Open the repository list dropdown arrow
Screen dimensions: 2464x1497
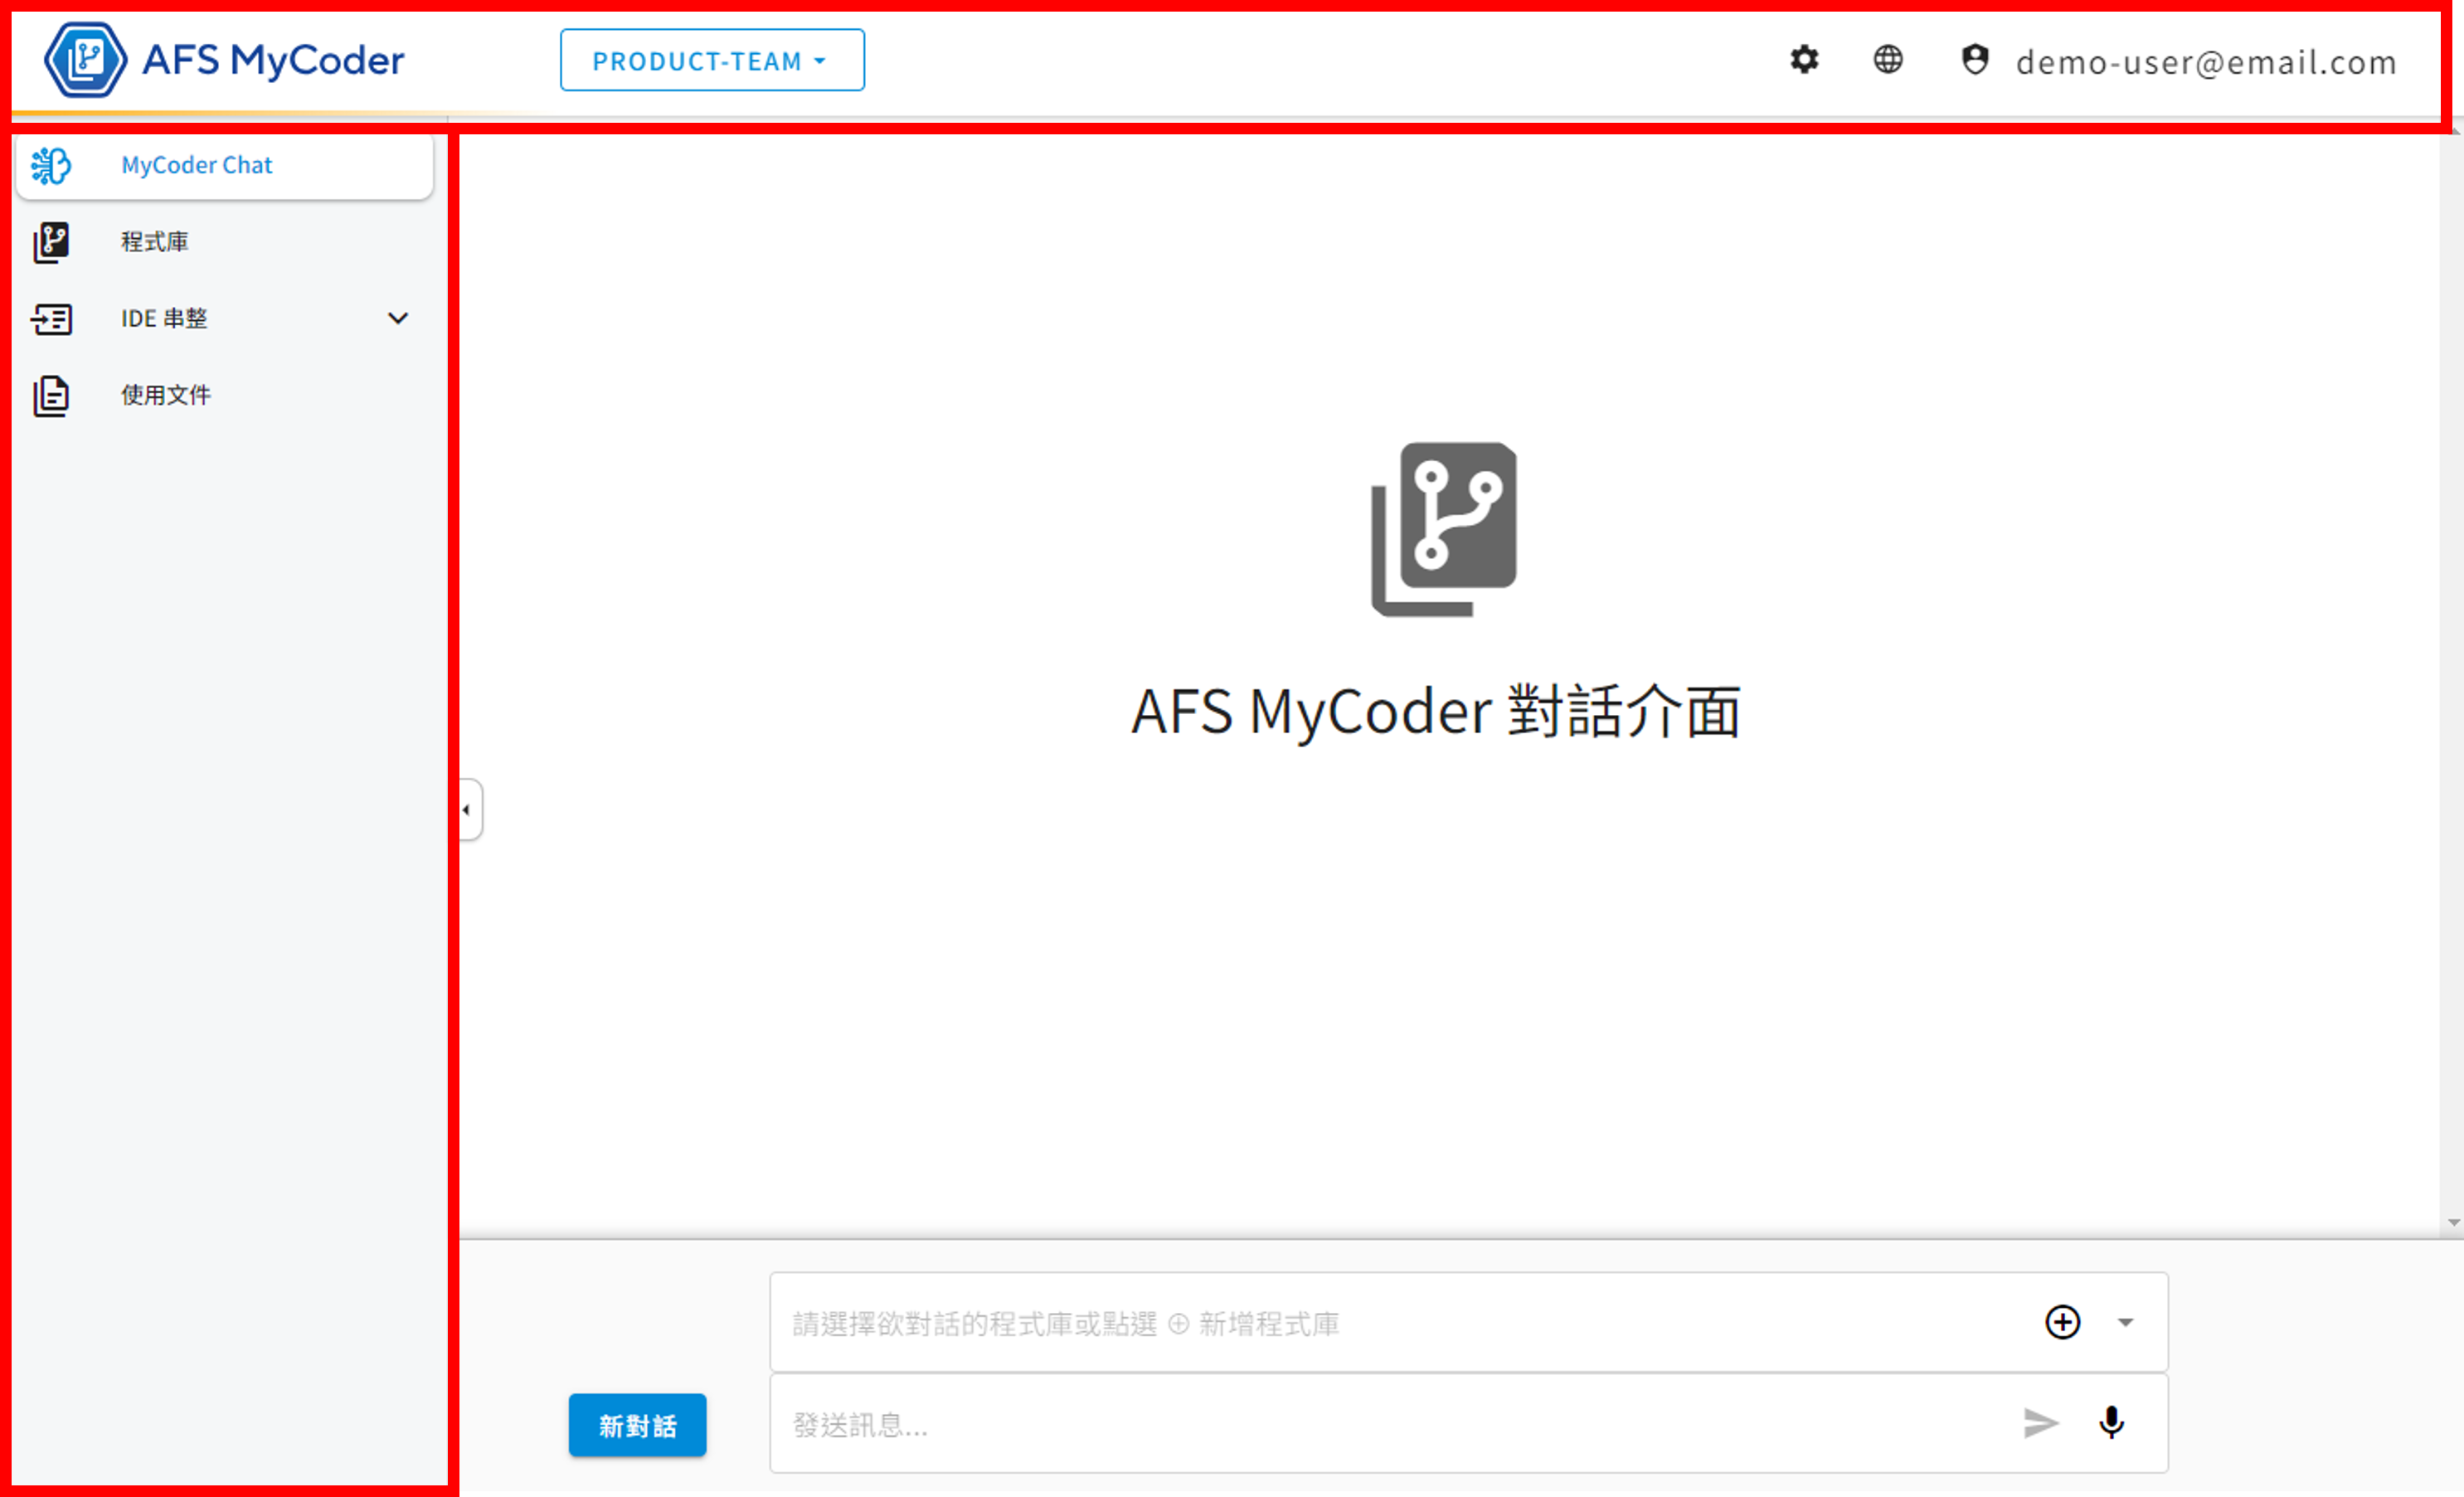[x=2125, y=1322]
